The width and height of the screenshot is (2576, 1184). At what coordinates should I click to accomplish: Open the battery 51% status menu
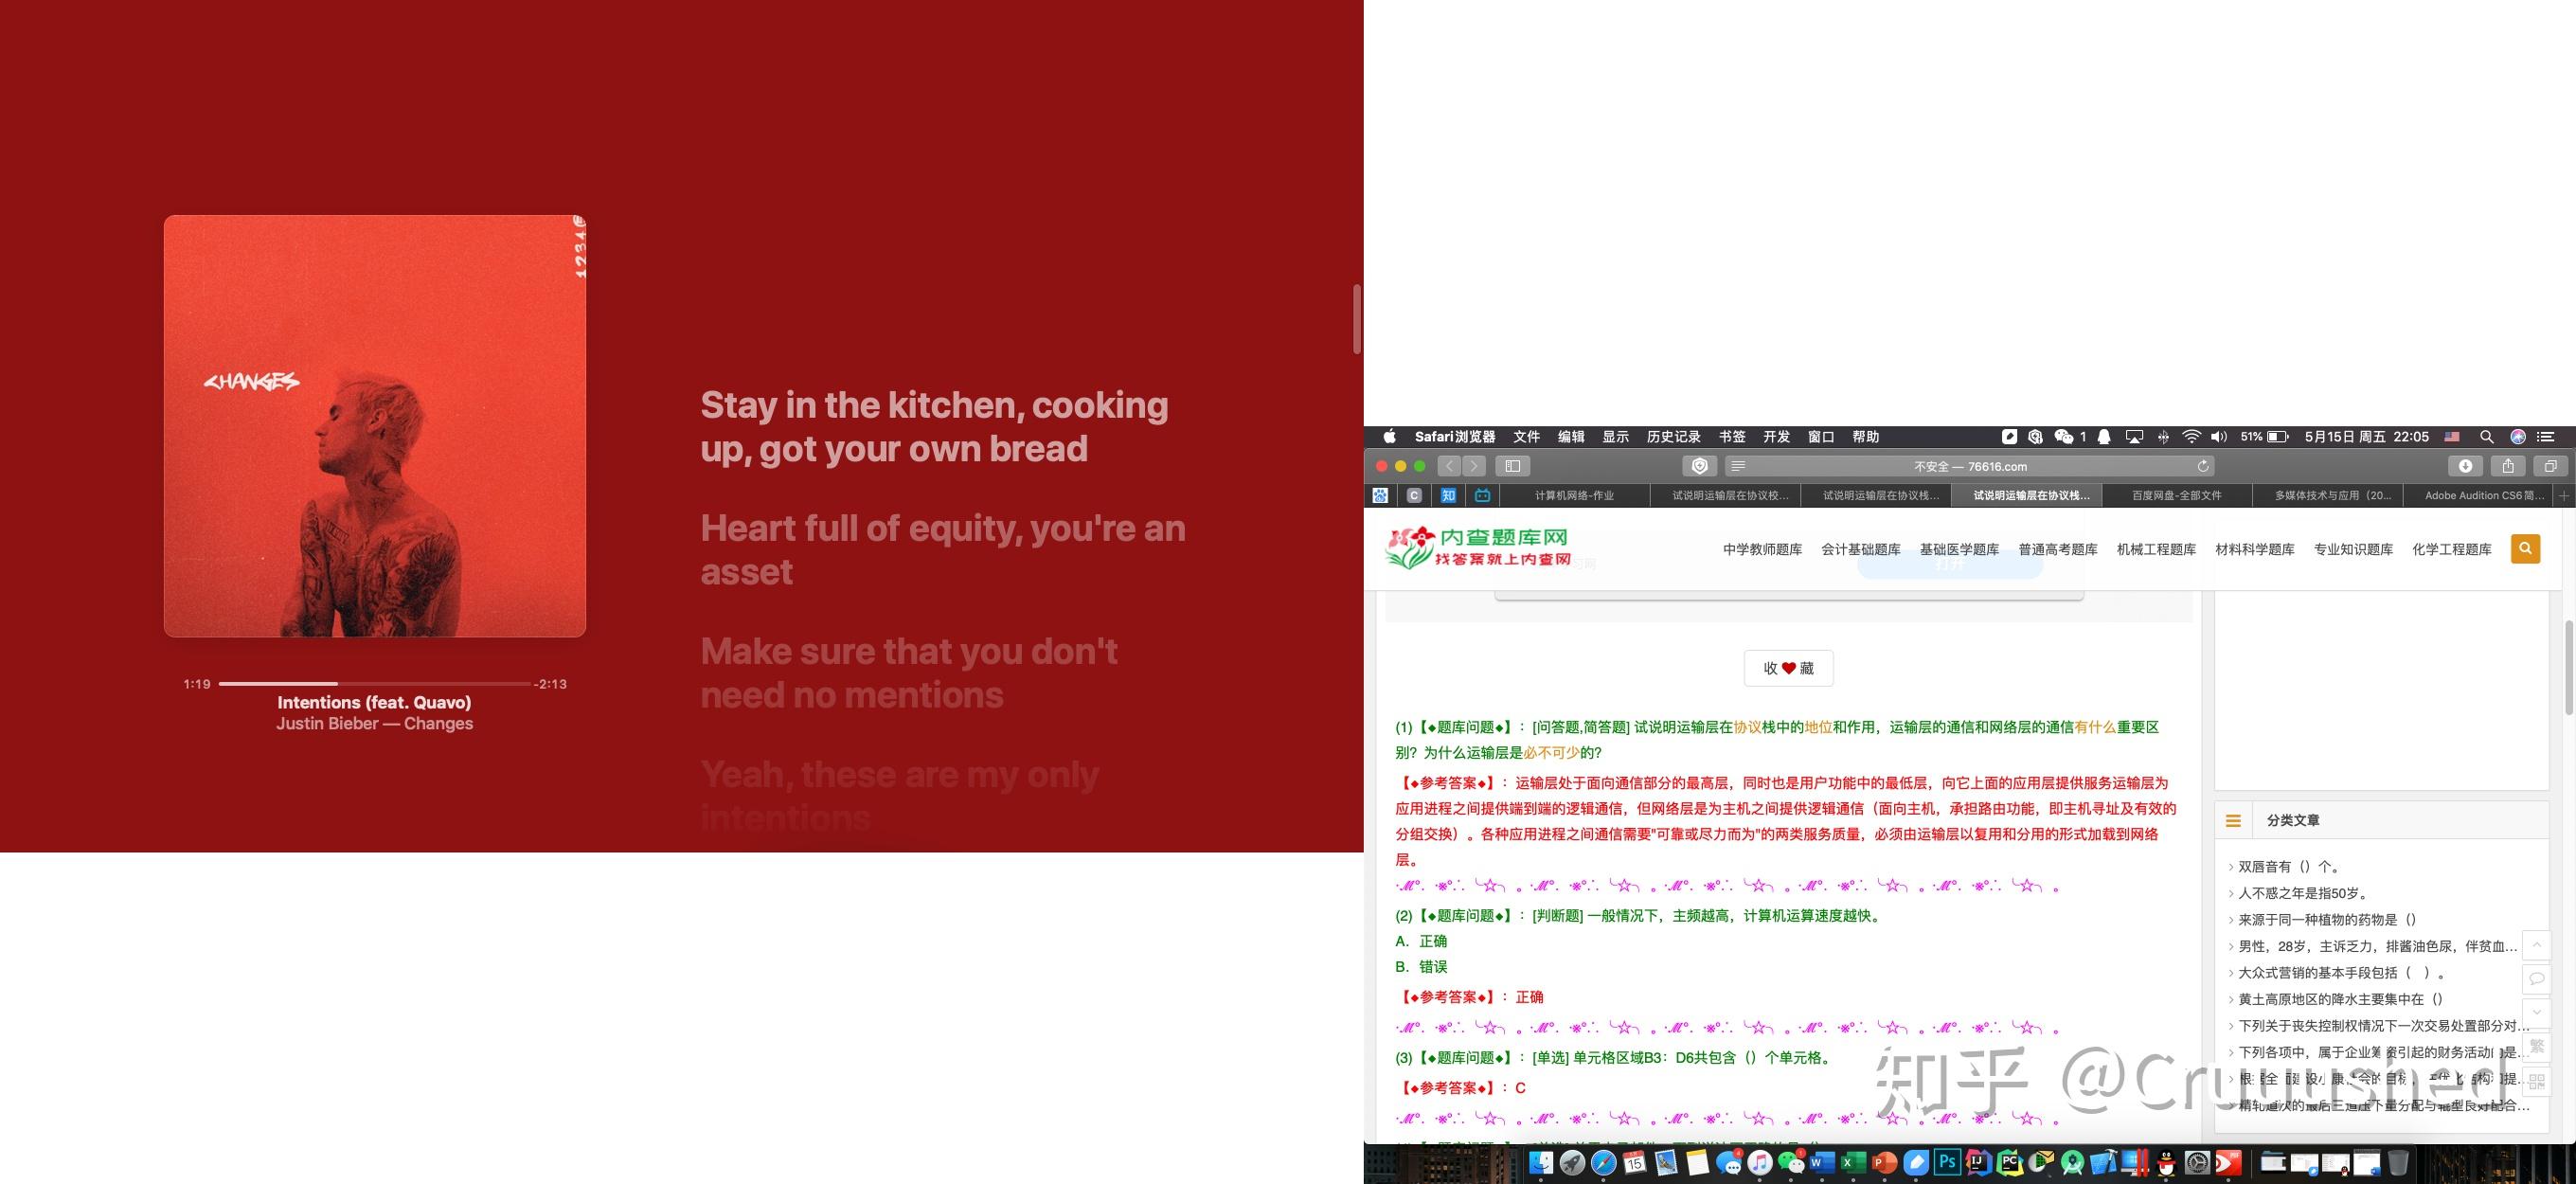(2265, 437)
